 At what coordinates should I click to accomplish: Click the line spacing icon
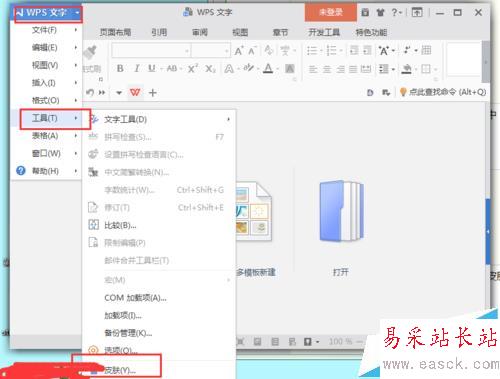coord(384,69)
